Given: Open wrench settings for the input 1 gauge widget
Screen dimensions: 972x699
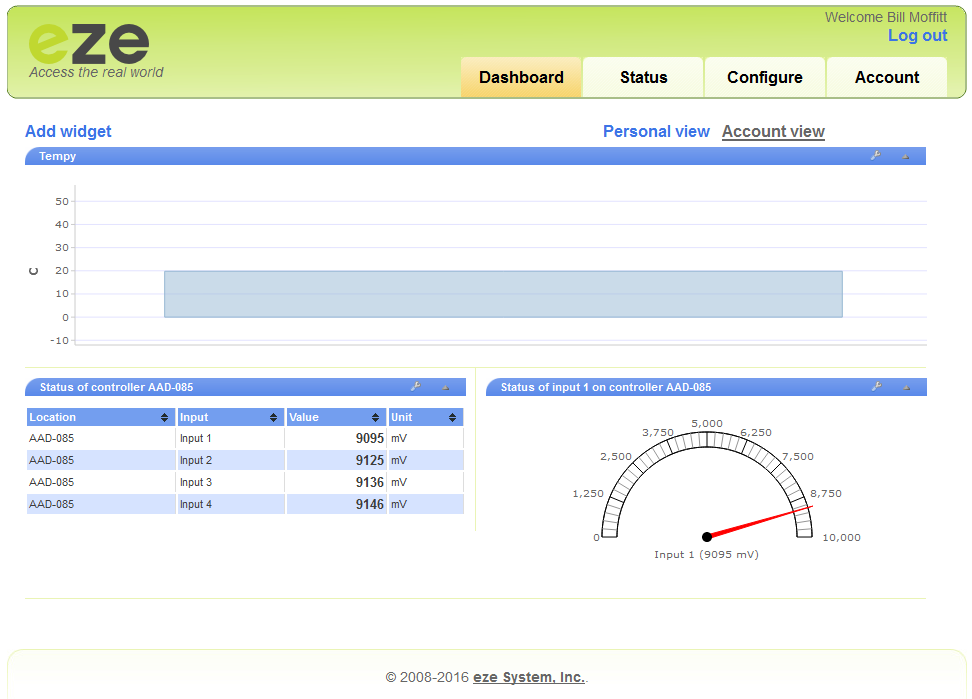Looking at the screenshot, I should pyautogui.click(x=876, y=387).
